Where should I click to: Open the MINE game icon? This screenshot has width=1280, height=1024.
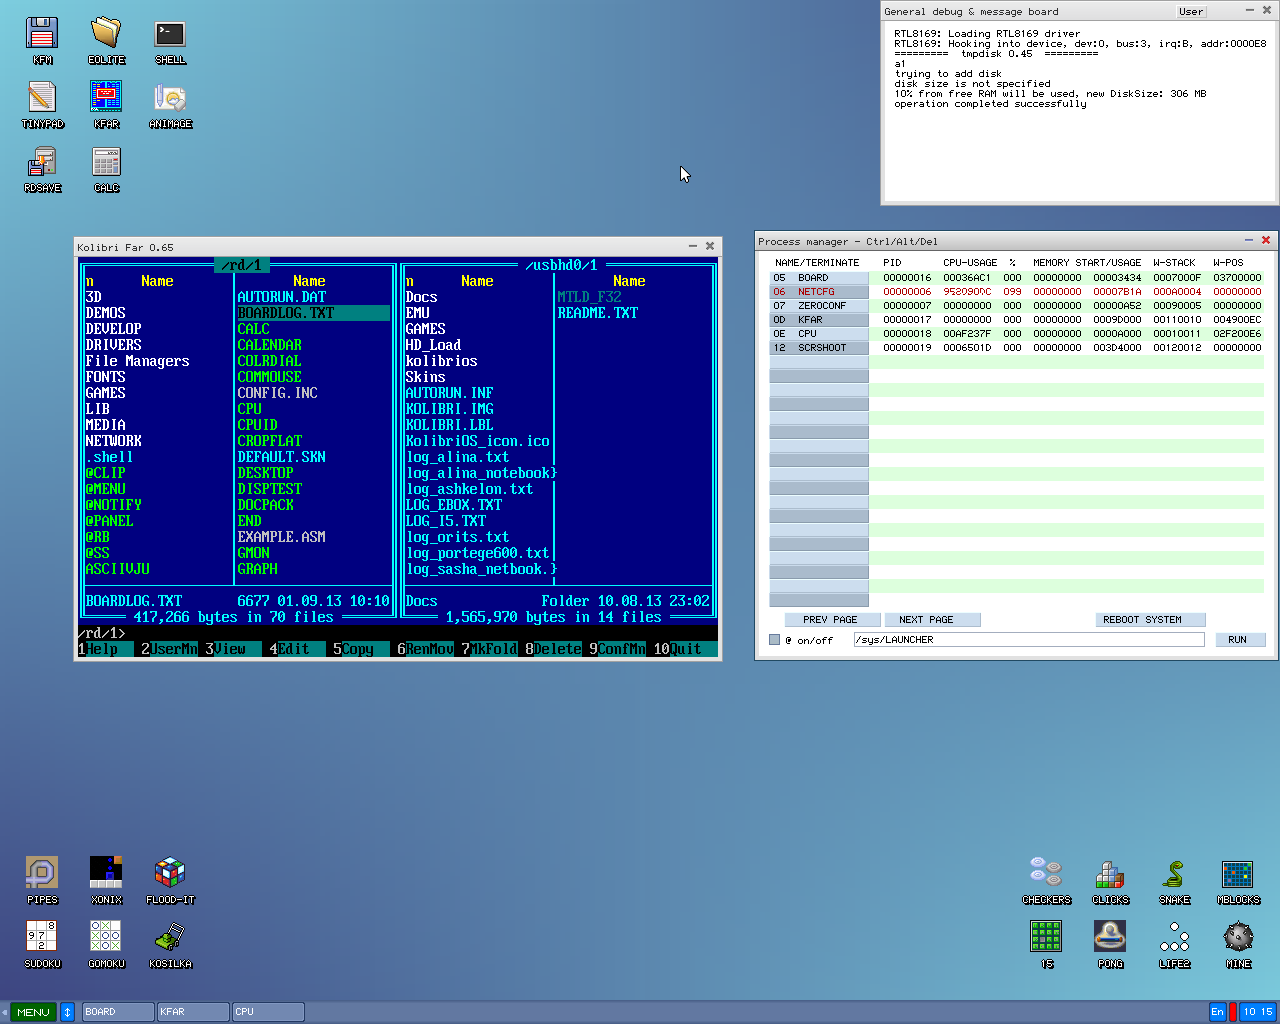[x=1238, y=938]
